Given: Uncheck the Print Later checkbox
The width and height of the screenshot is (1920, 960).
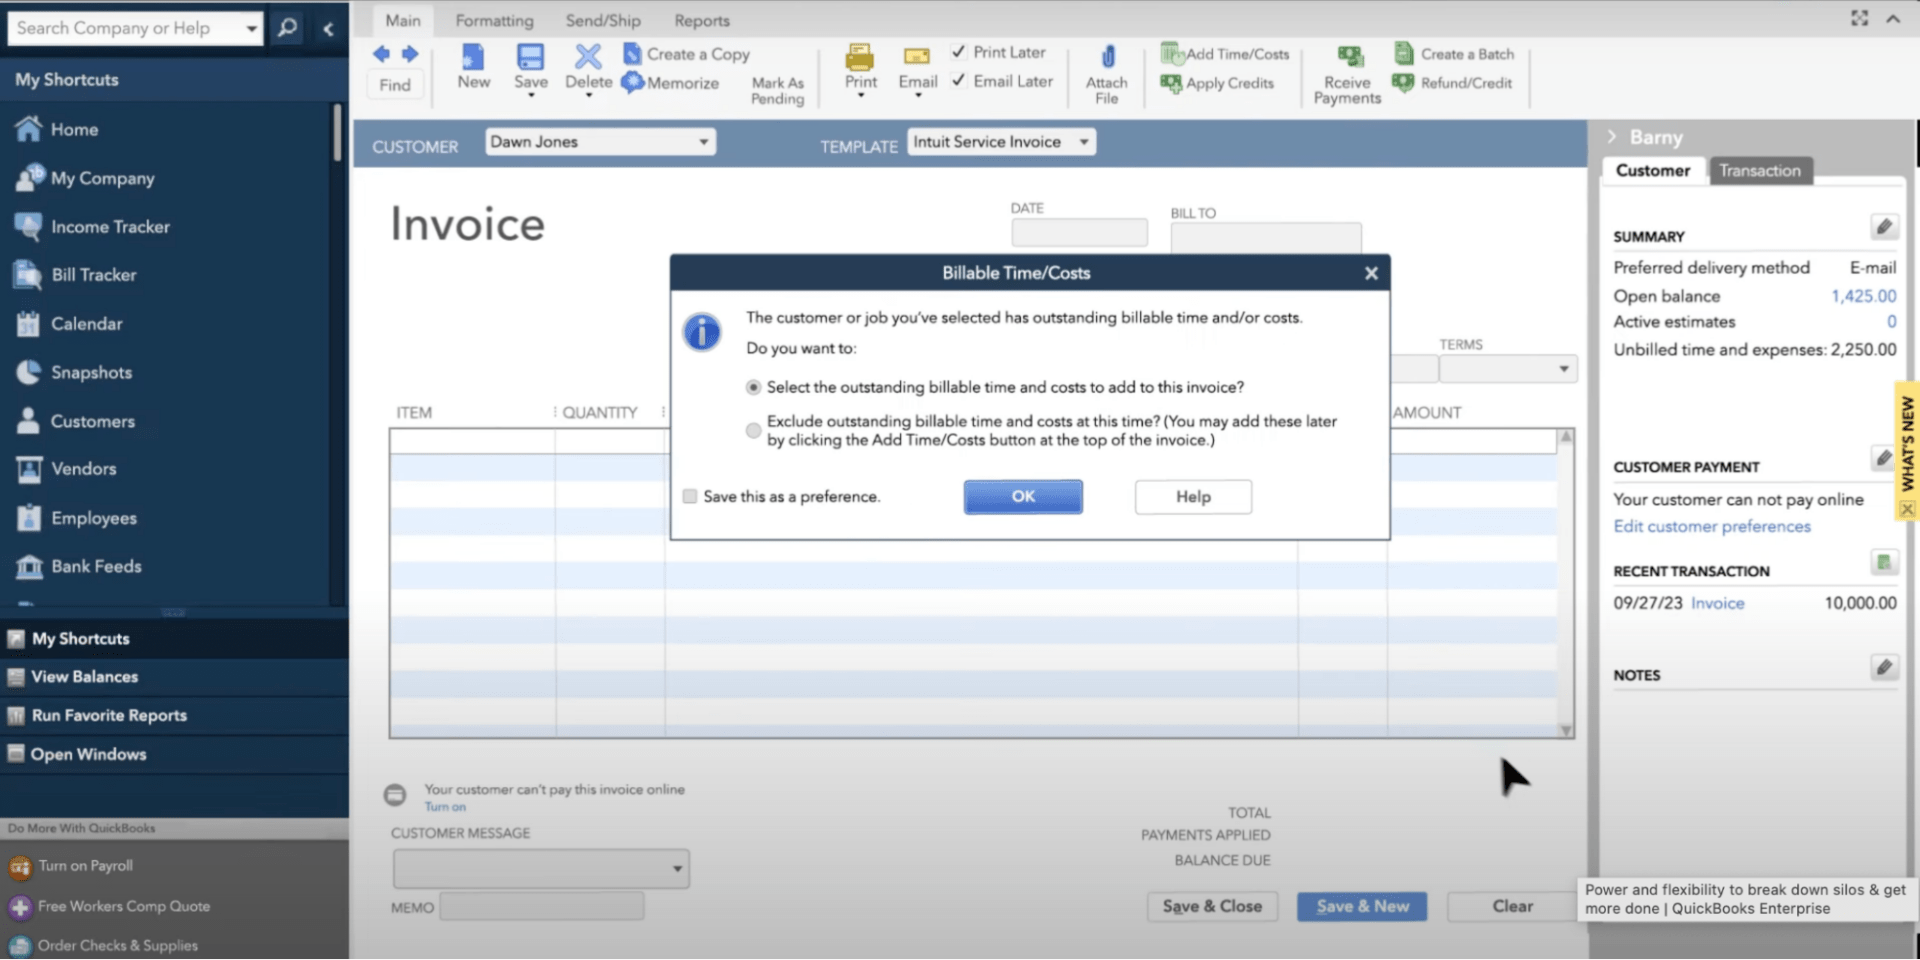Looking at the screenshot, I should tap(960, 52).
